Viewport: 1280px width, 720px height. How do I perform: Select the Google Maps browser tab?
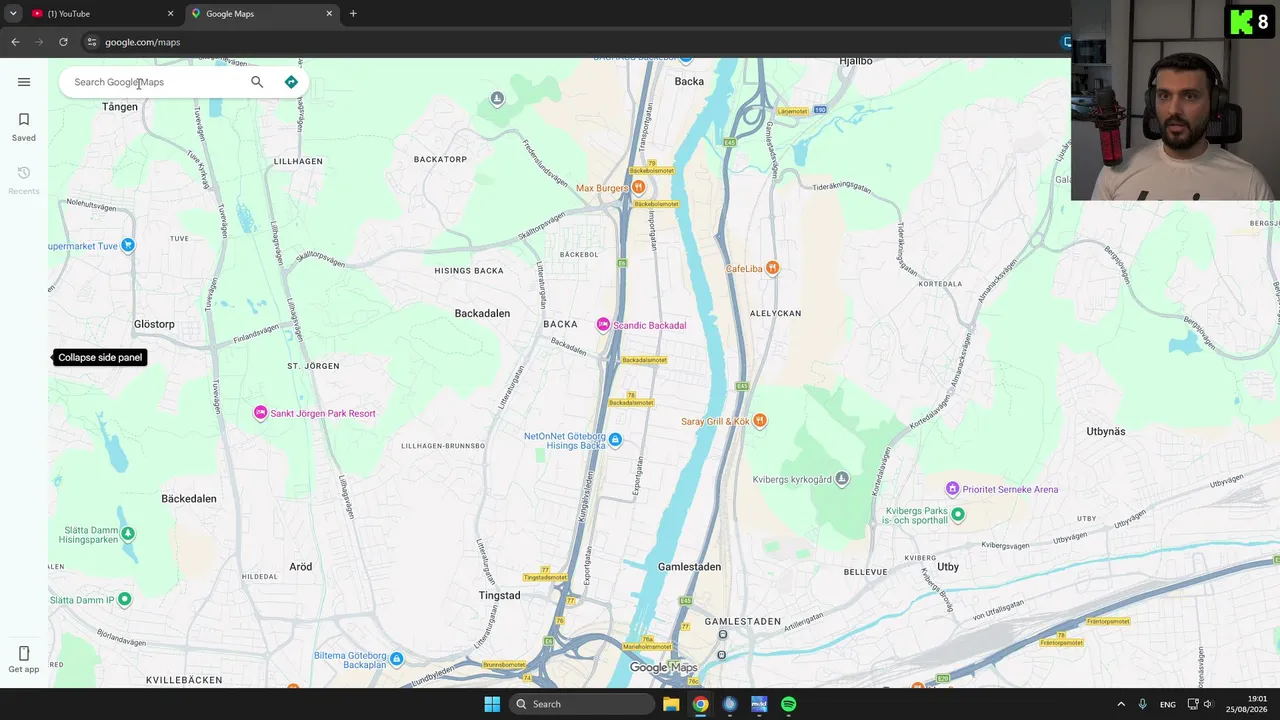click(x=262, y=14)
